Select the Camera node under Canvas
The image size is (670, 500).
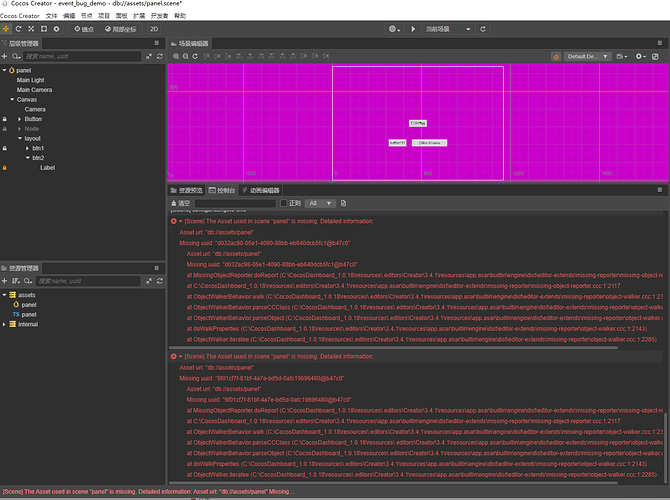(35, 109)
